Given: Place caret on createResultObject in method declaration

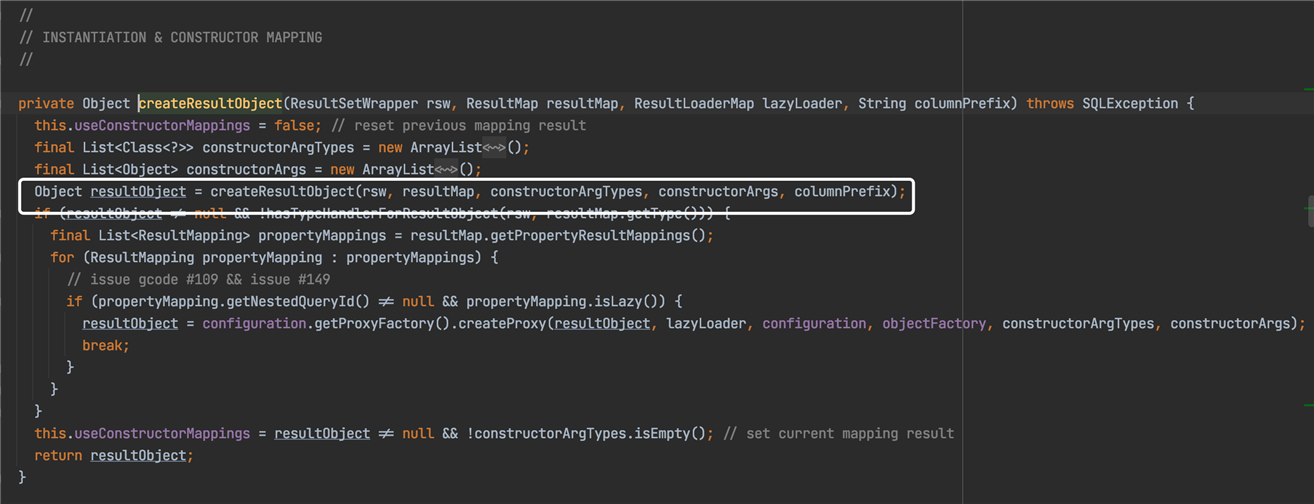Looking at the screenshot, I should click(x=210, y=103).
